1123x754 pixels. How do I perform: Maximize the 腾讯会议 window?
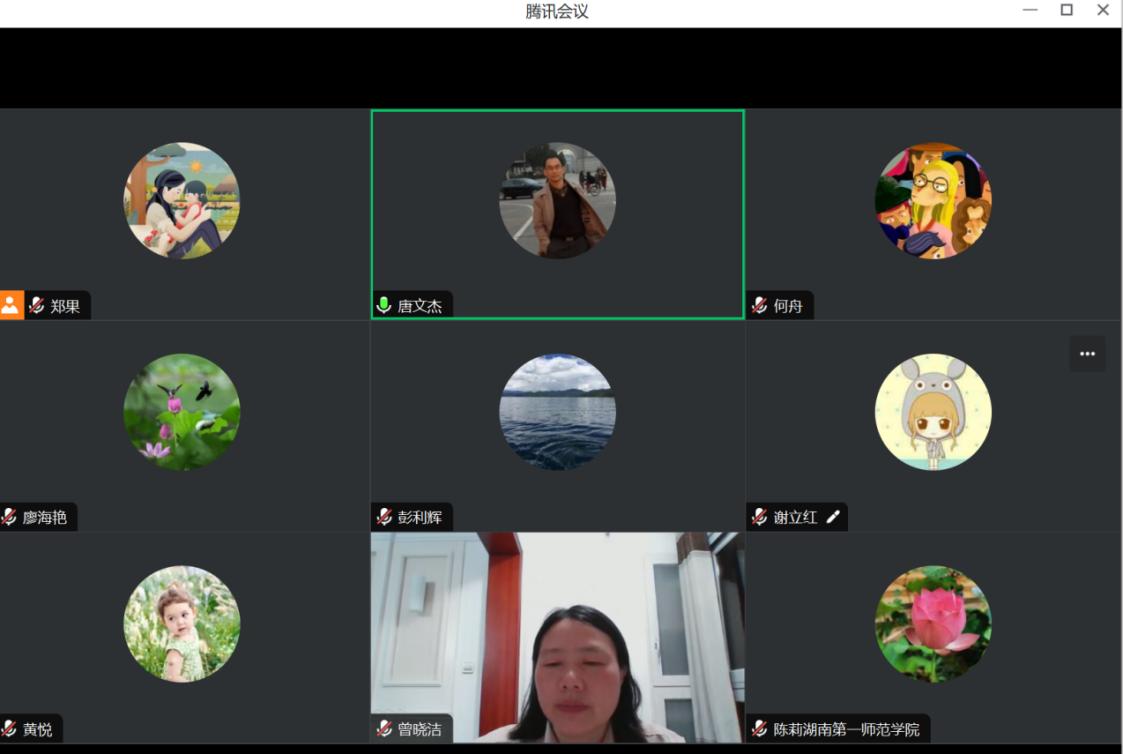tap(1067, 10)
